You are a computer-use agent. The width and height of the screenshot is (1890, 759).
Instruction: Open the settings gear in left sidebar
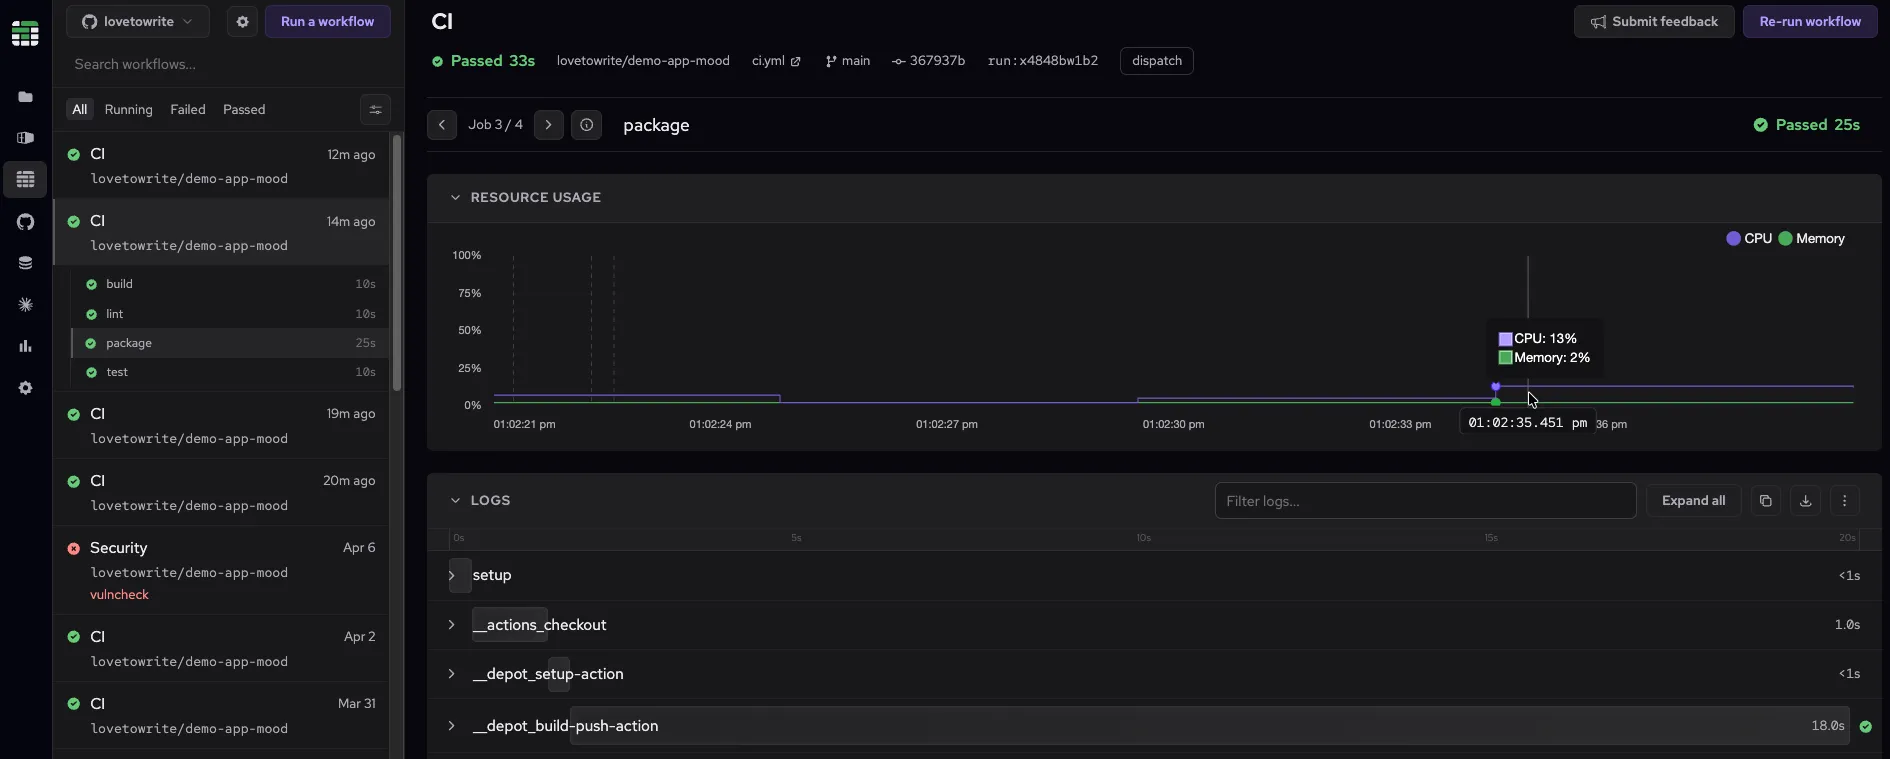click(25, 388)
